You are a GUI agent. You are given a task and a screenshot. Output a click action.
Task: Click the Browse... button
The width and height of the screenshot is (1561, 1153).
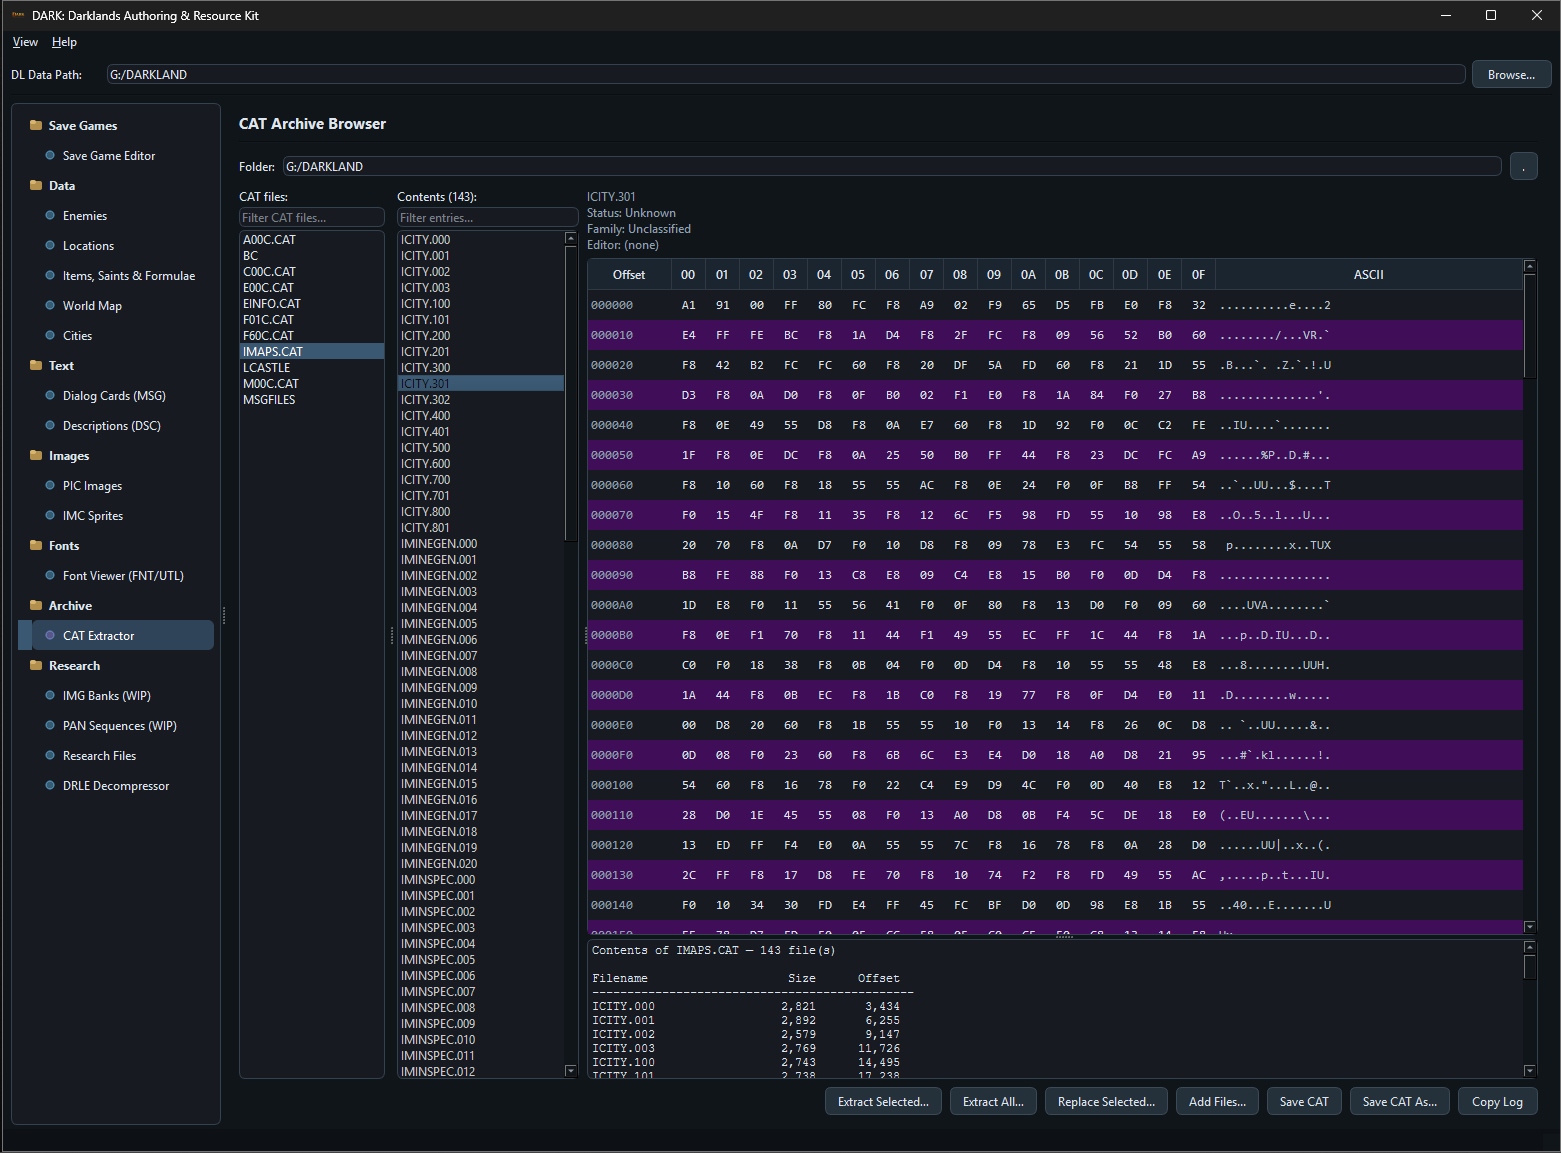tap(1511, 74)
